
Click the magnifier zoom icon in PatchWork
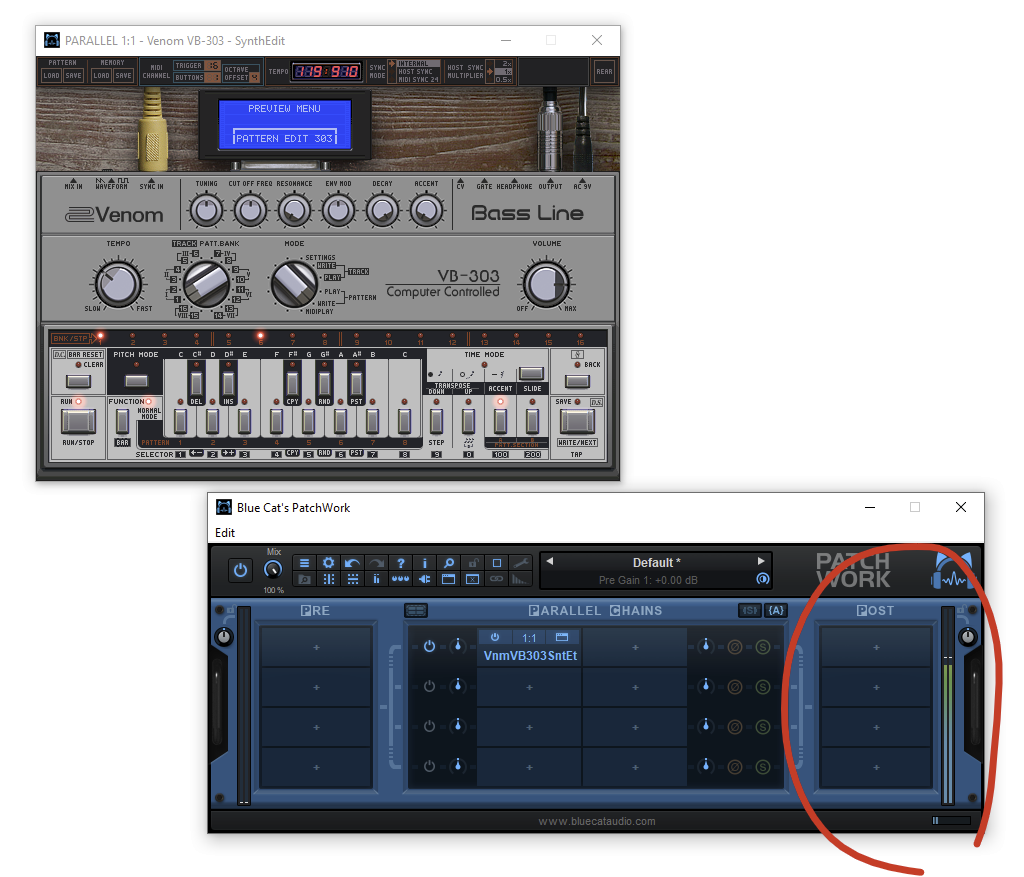(x=449, y=563)
